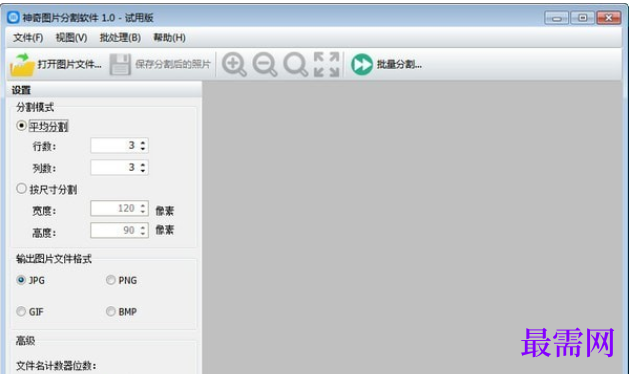
Task: Increase the 高度 value with up arrow
Action: tap(143, 227)
